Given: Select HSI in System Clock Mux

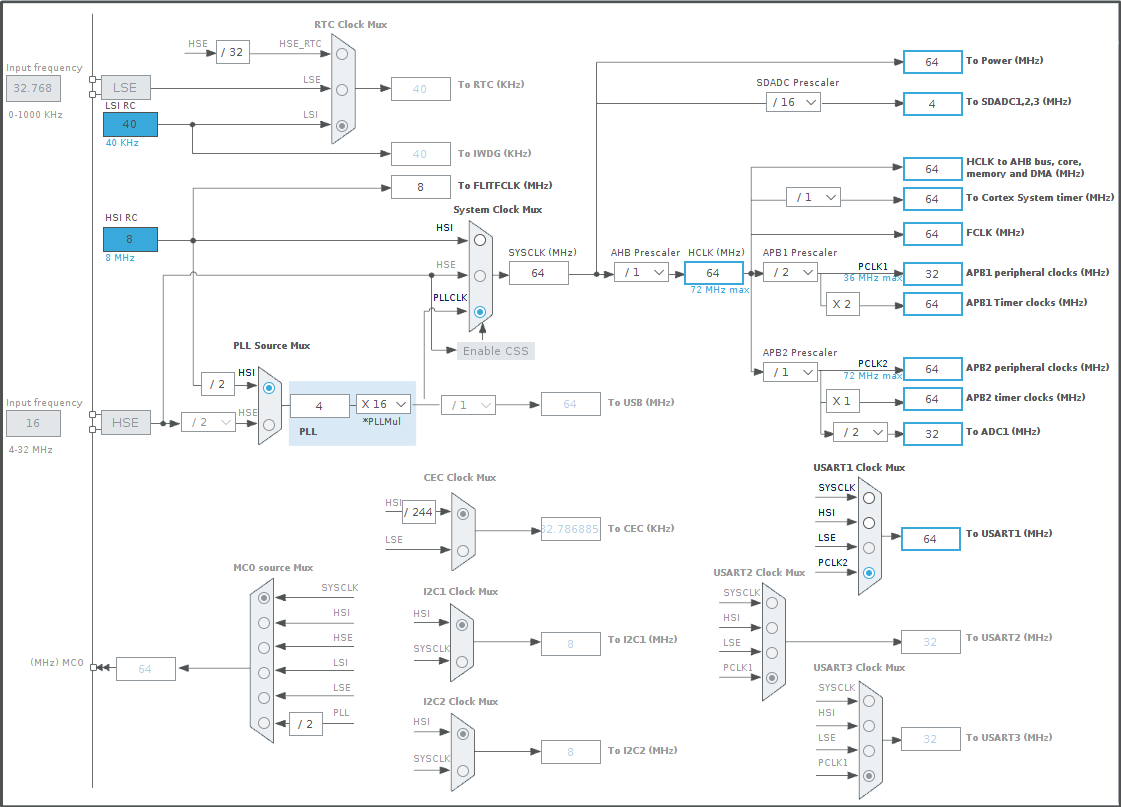Looking at the screenshot, I should pyautogui.click(x=480, y=240).
